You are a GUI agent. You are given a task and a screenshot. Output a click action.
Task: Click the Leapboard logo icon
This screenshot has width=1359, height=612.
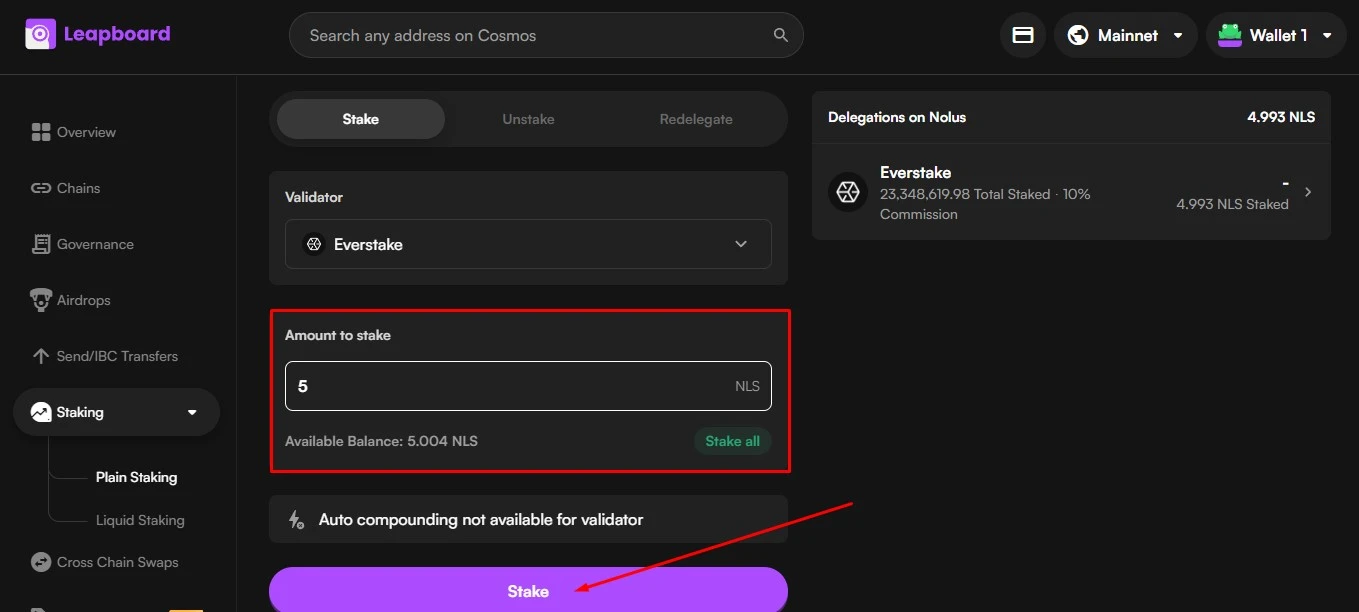[39, 34]
